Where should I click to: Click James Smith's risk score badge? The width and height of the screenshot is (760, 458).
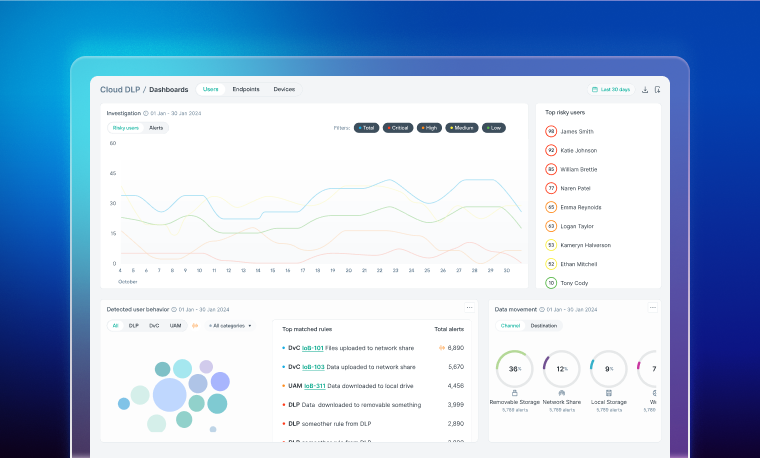point(551,131)
